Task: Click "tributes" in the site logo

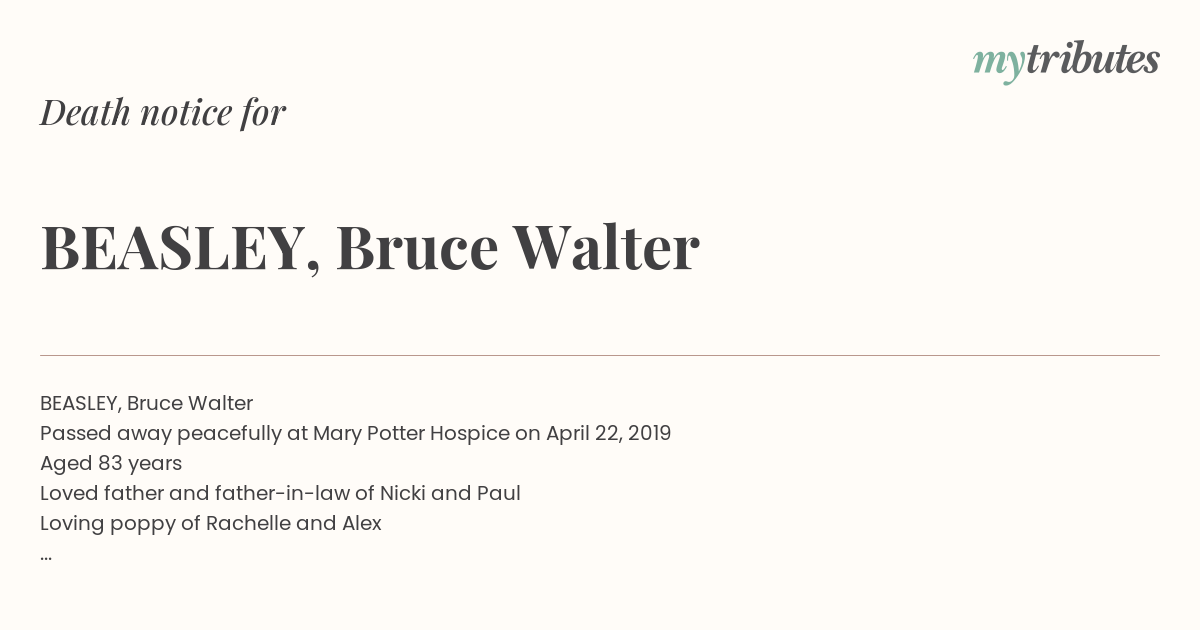Action: [x=1092, y=59]
